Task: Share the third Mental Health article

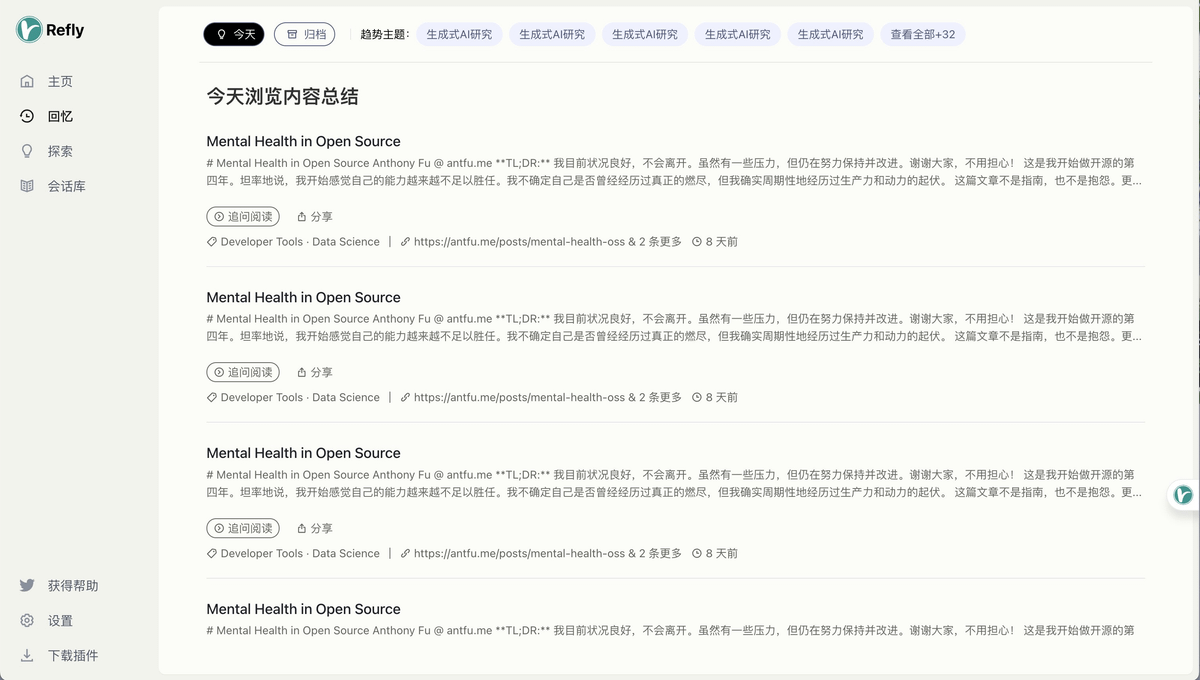Action: 315,528
